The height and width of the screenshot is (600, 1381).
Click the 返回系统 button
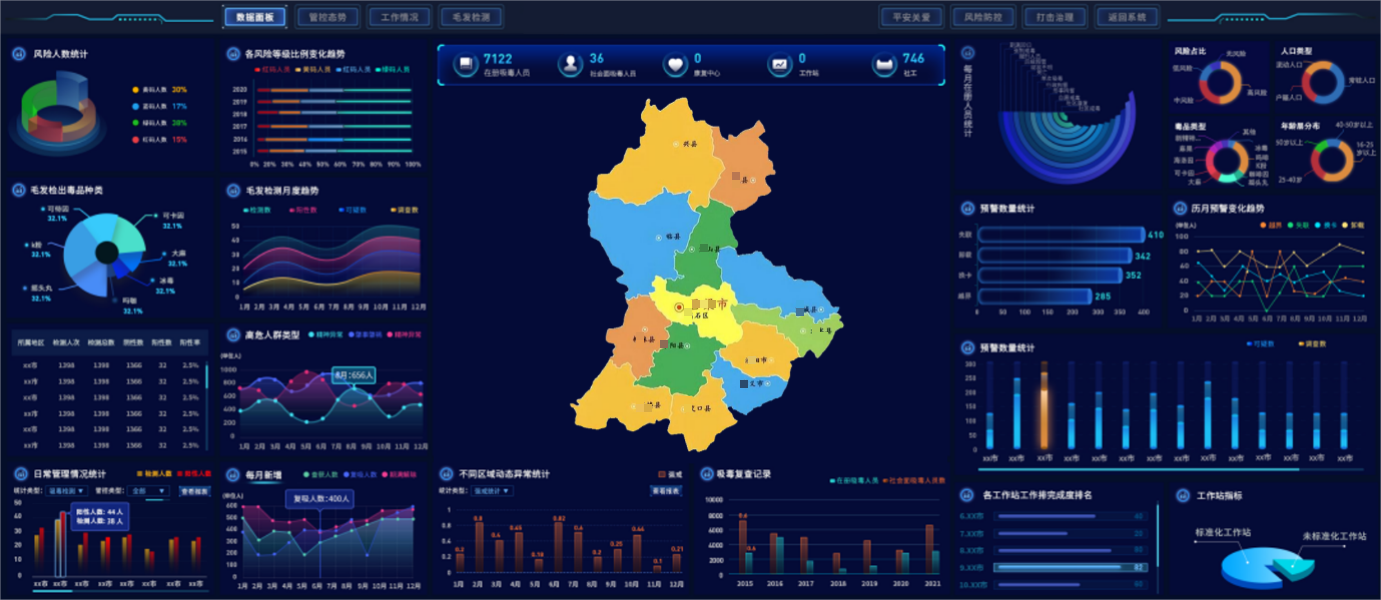pos(1127,17)
